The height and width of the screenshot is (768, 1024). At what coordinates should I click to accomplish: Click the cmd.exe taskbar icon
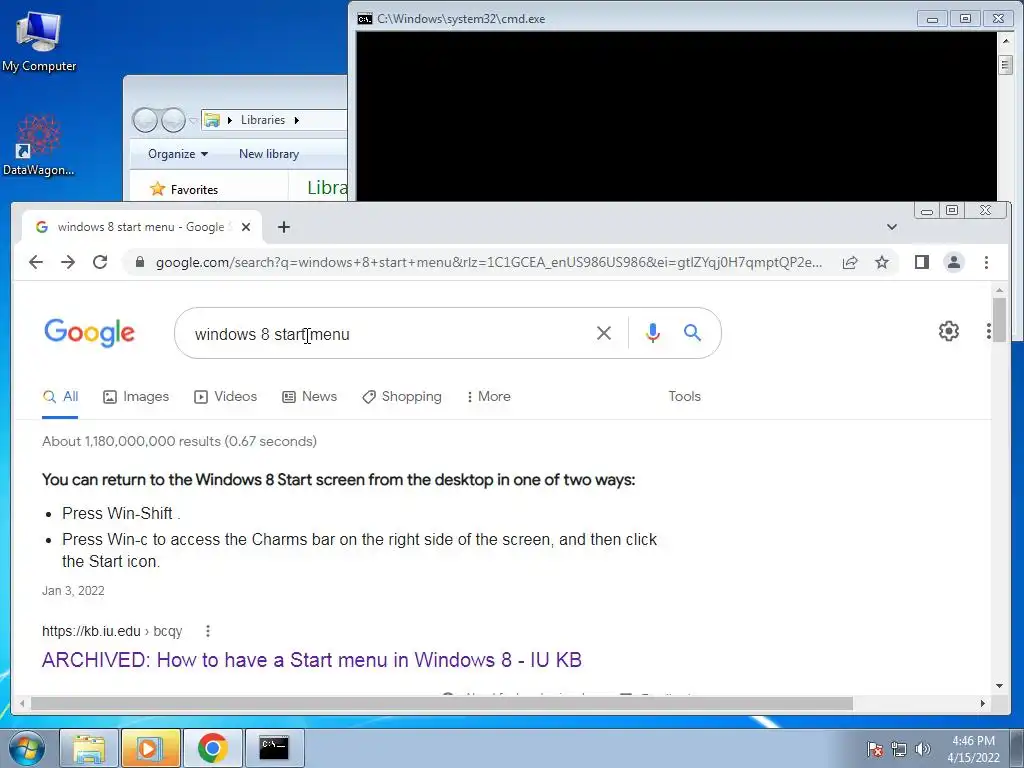click(274, 748)
